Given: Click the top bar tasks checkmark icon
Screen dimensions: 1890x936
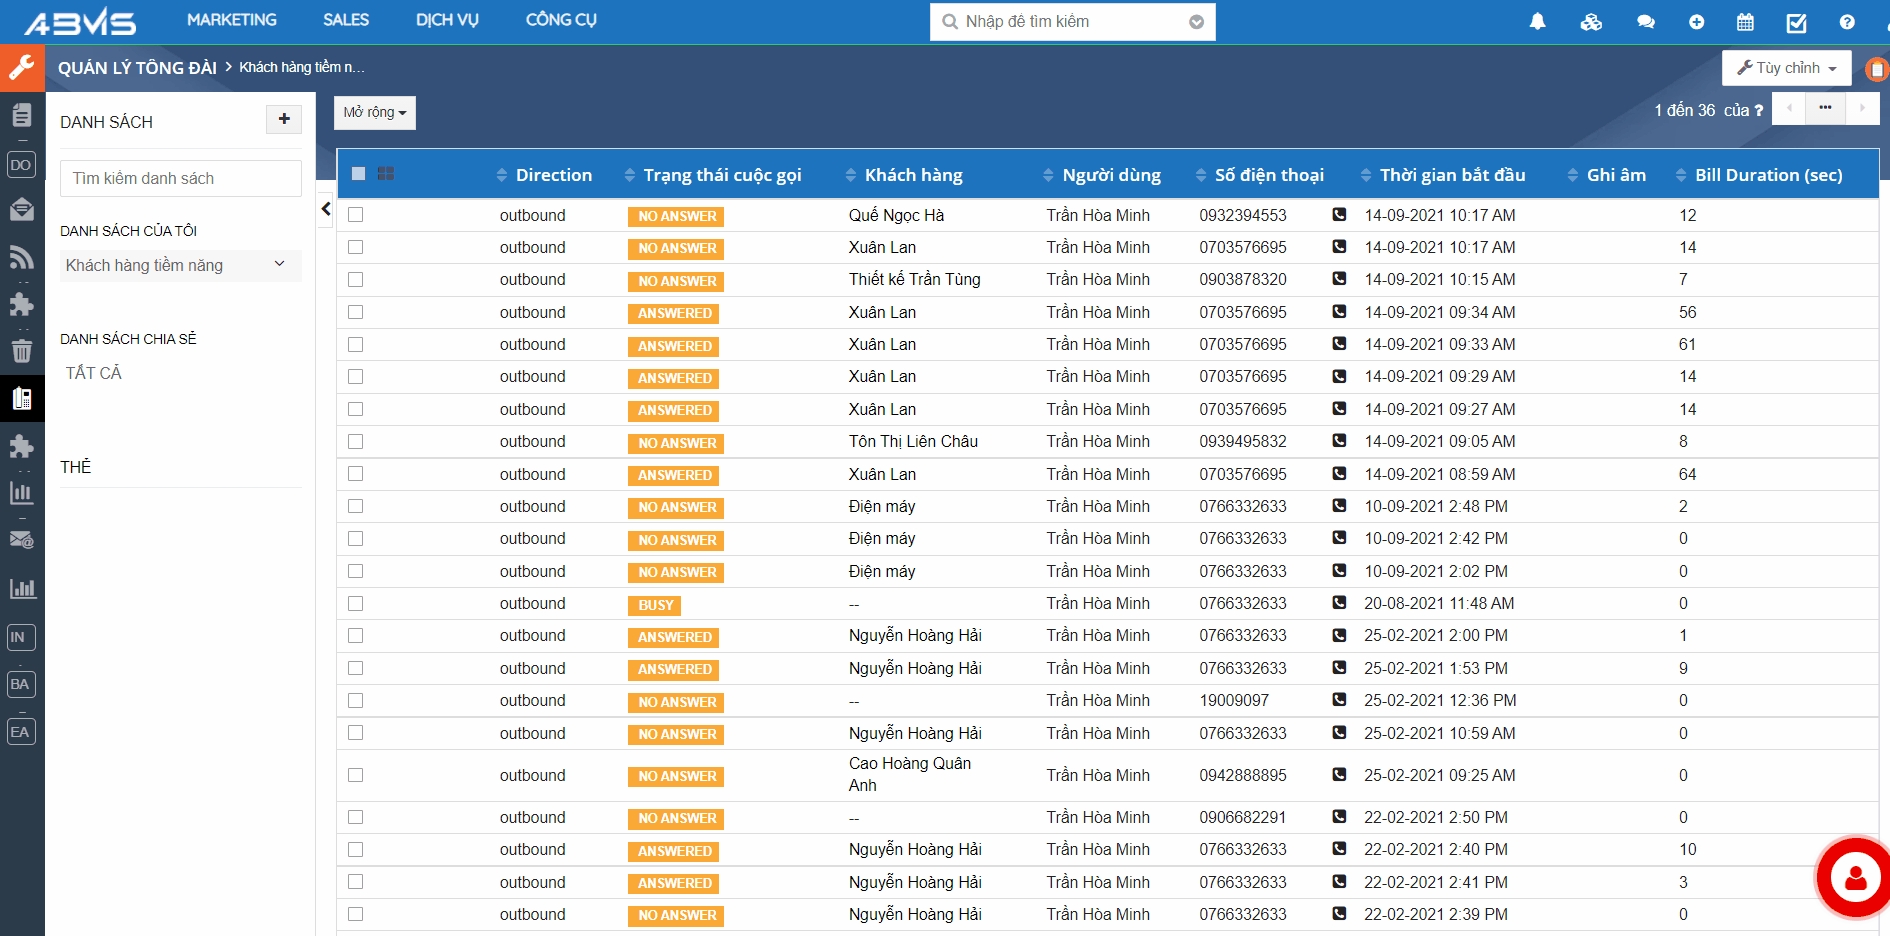Looking at the screenshot, I should point(1796,22).
